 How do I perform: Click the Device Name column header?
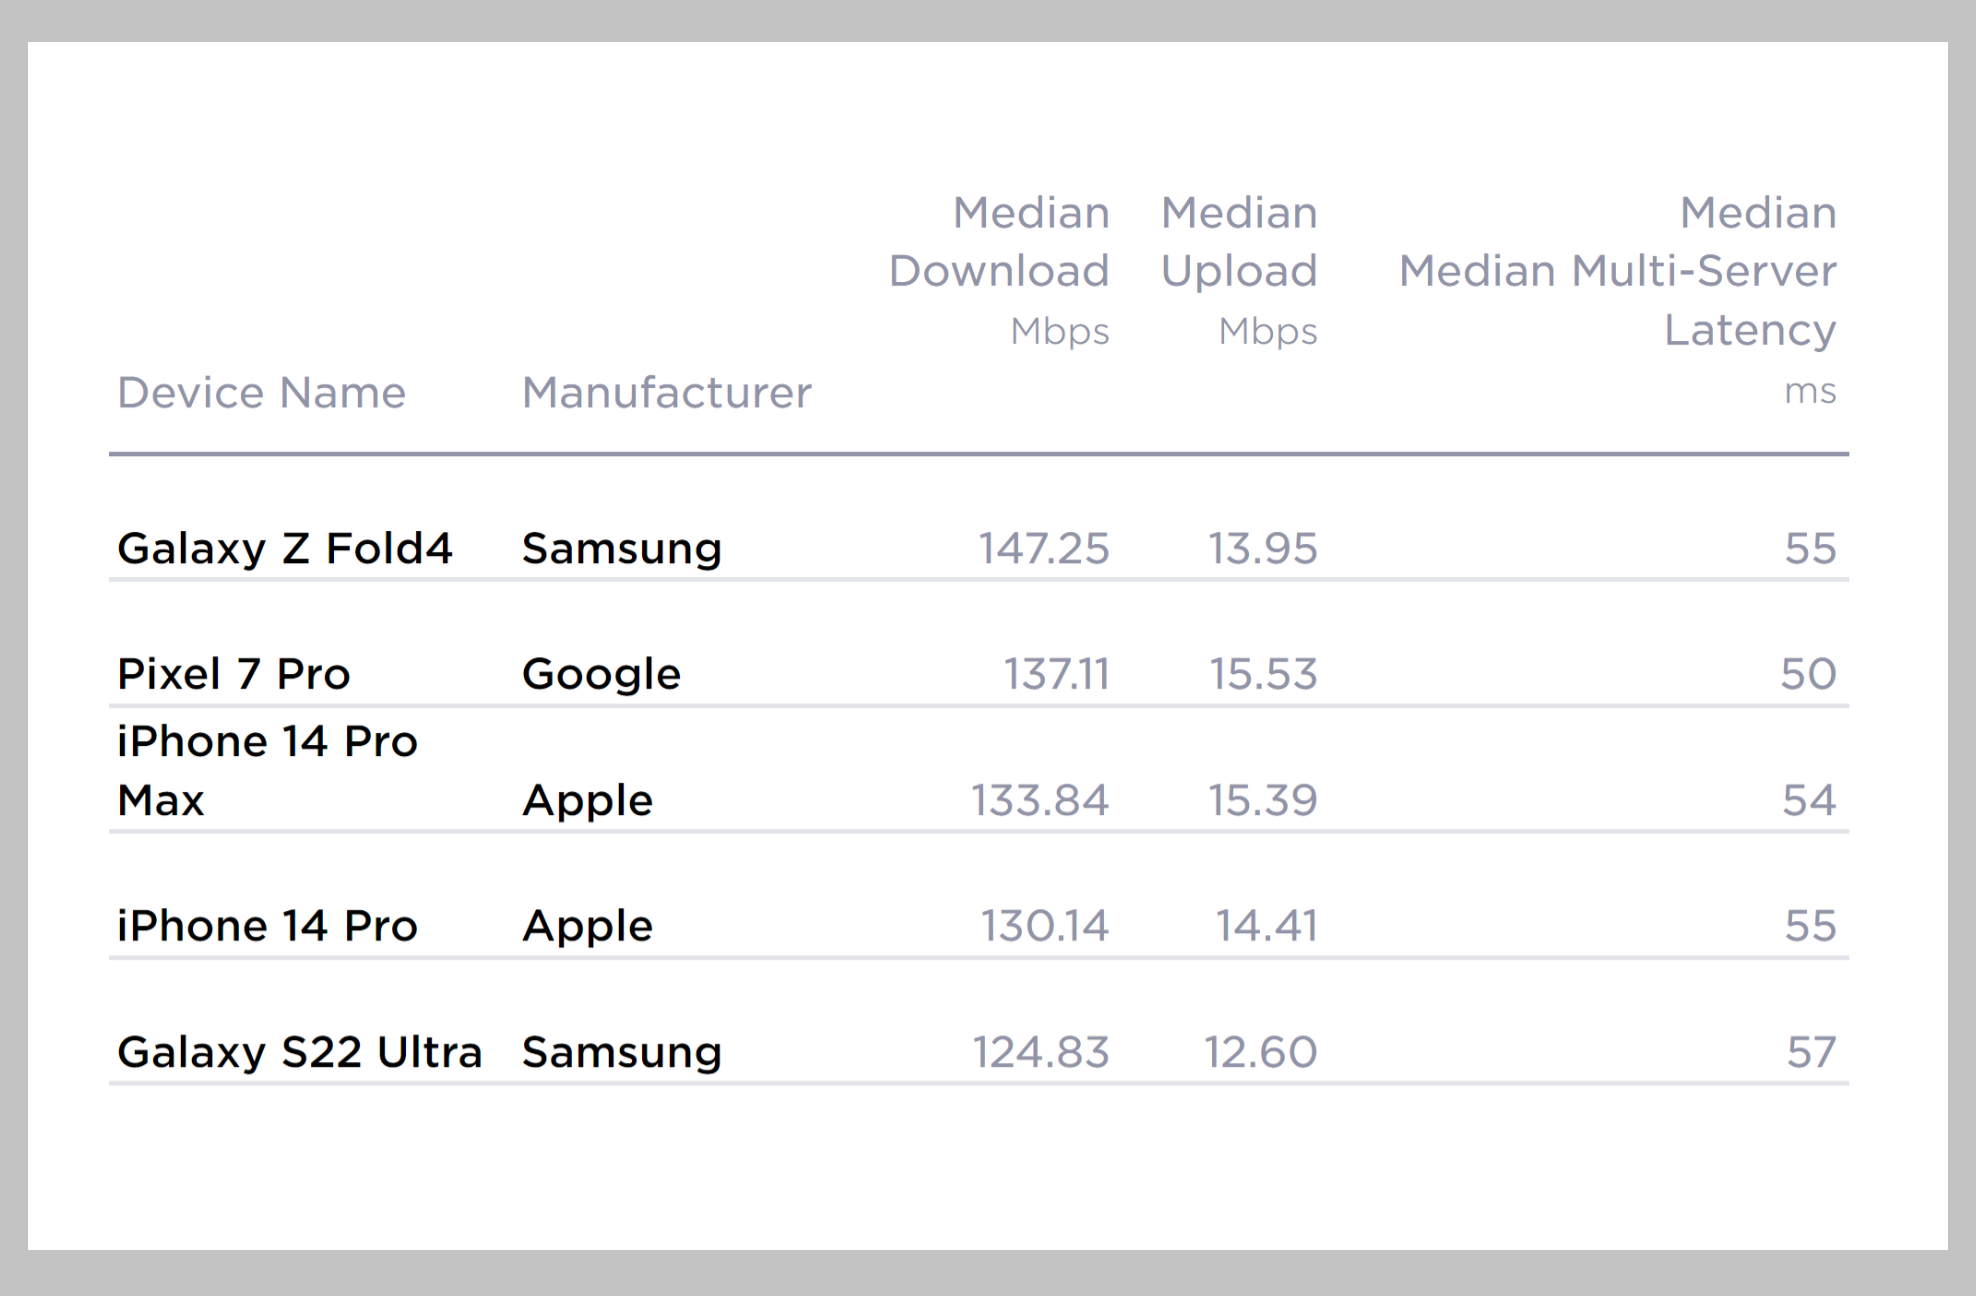(262, 393)
